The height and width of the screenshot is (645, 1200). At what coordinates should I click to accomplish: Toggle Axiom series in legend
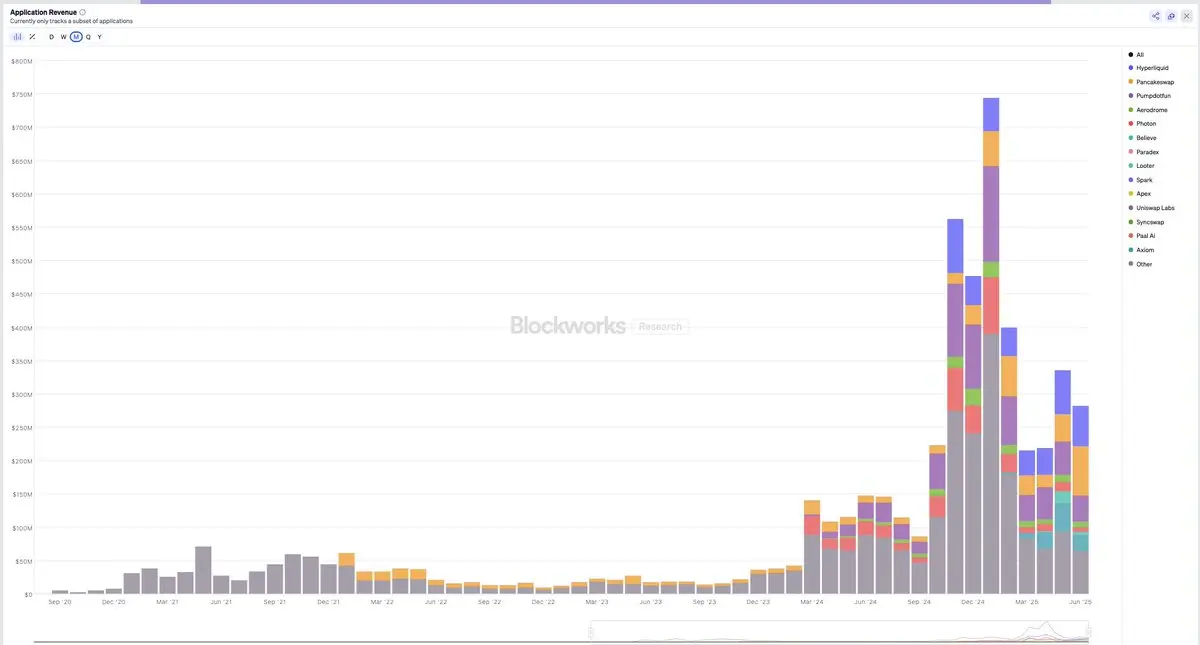click(x=1141, y=250)
